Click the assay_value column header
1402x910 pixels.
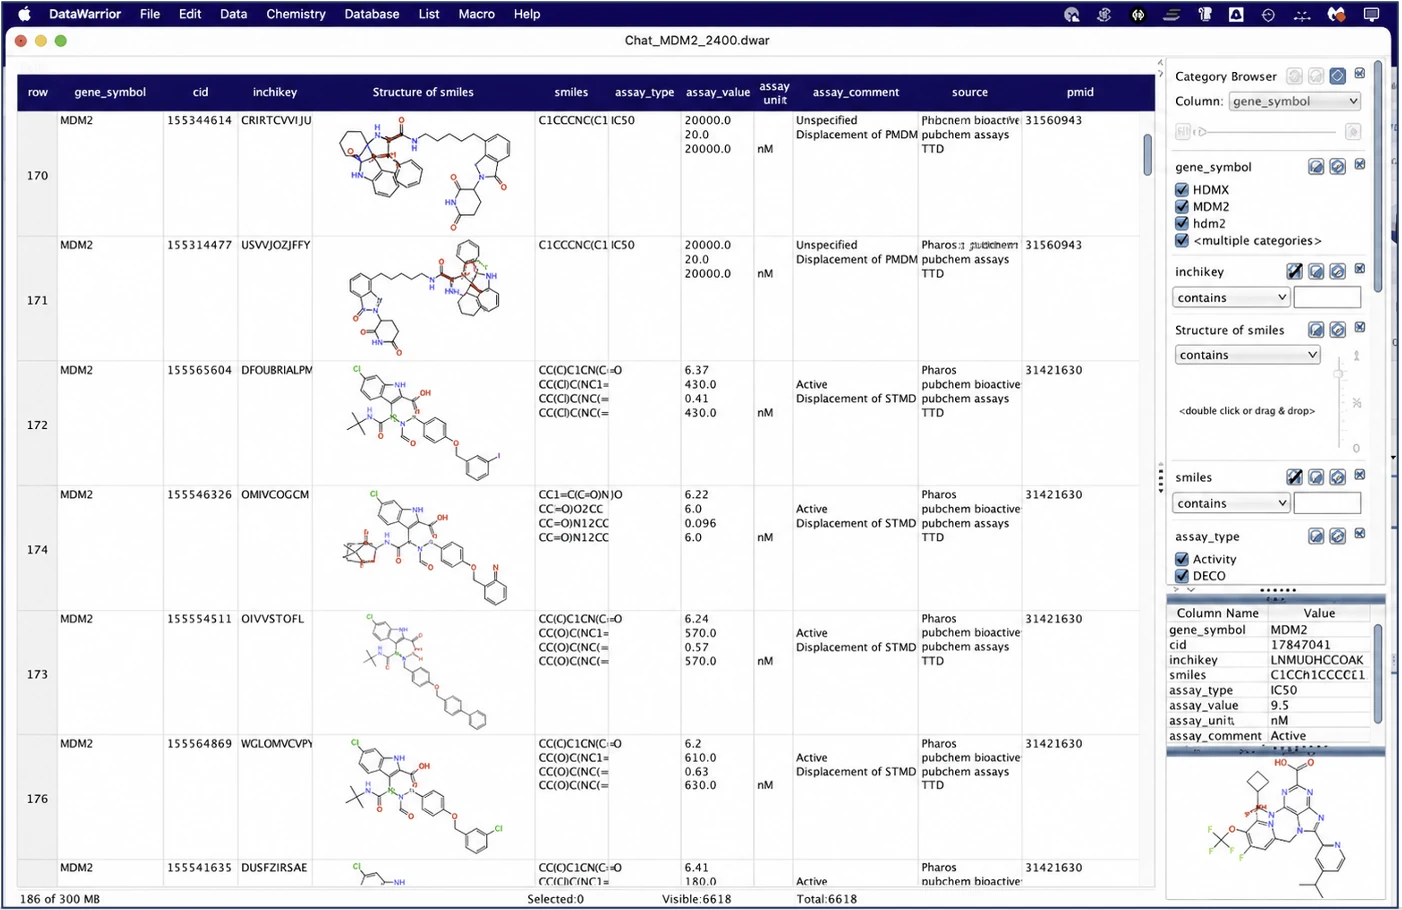[717, 92]
